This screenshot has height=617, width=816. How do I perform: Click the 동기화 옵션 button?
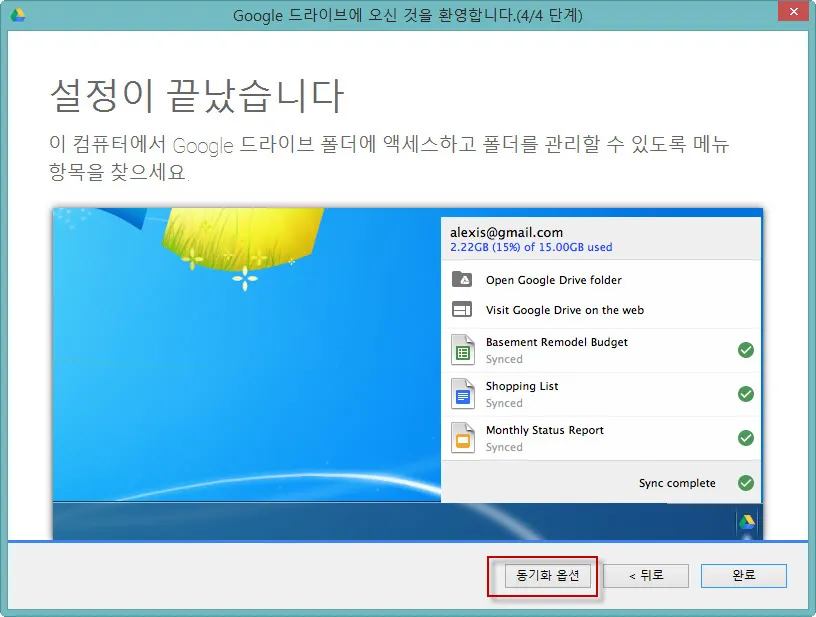tap(547, 575)
